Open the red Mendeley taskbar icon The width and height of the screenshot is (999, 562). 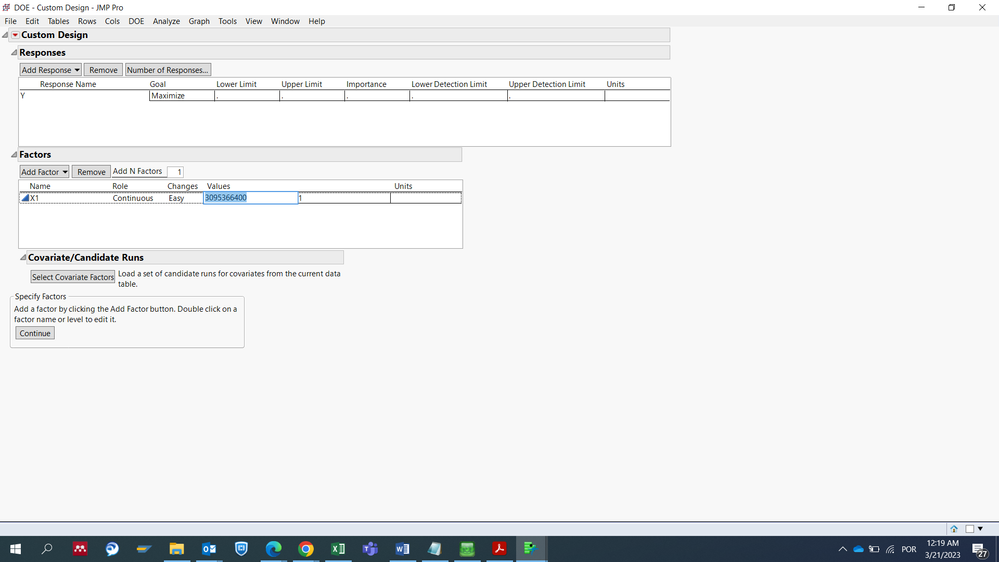point(80,549)
